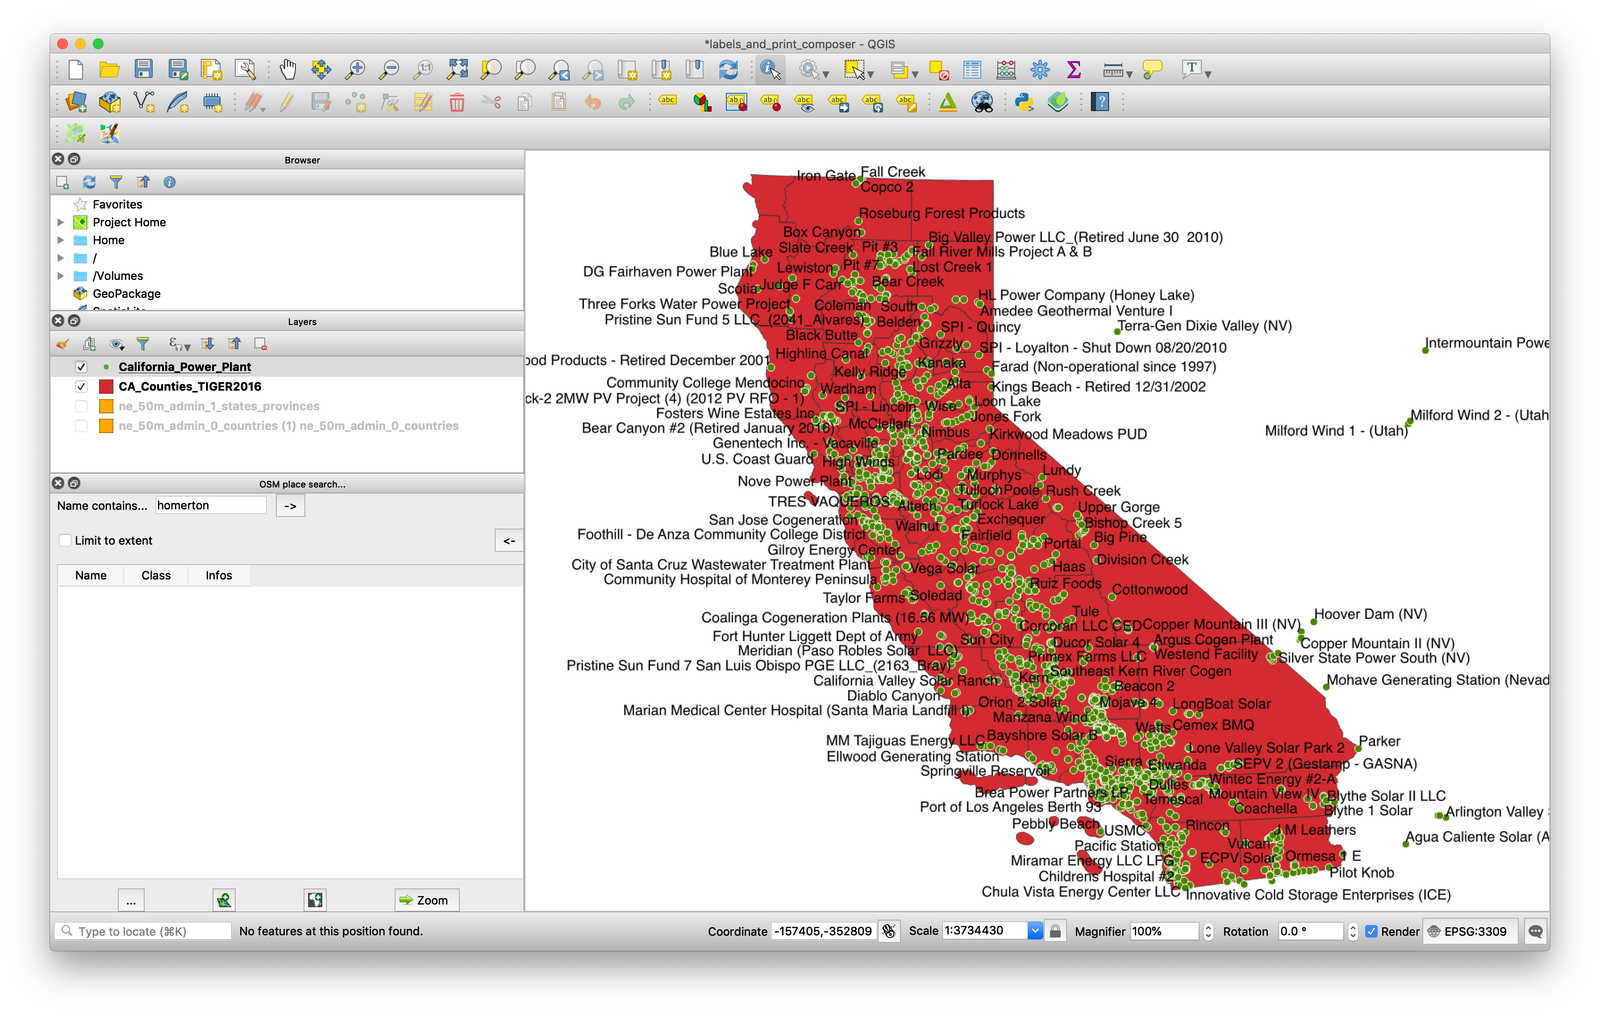Click the <- back button

coord(509,541)
